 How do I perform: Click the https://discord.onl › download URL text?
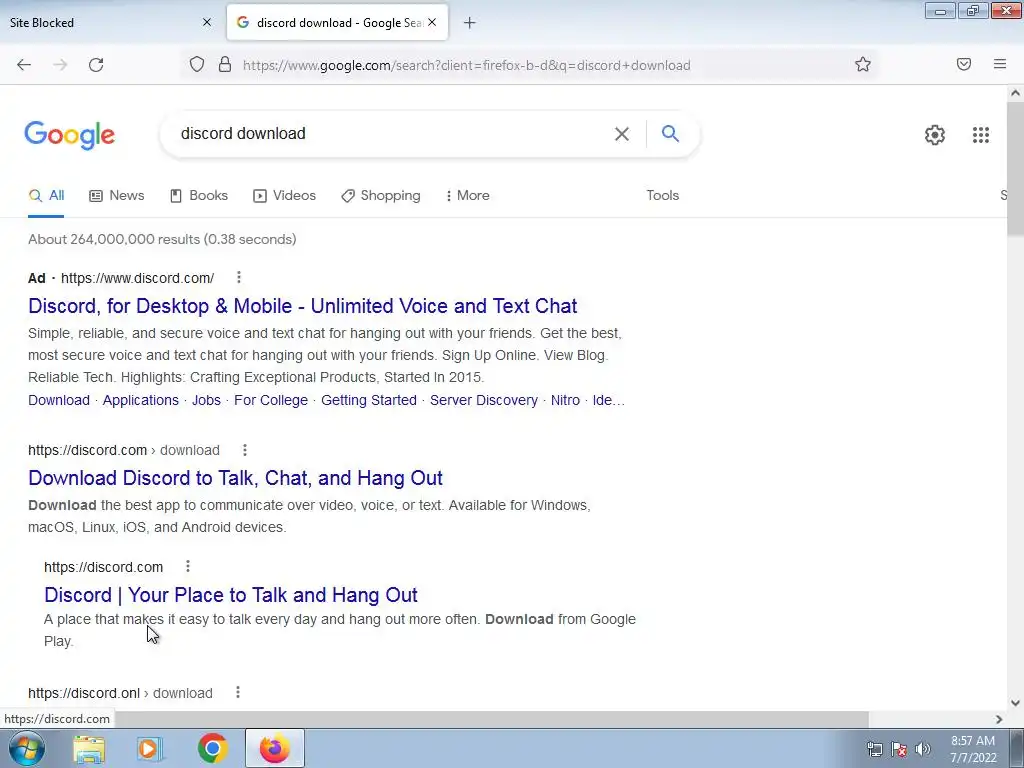[x=120, y=693]
